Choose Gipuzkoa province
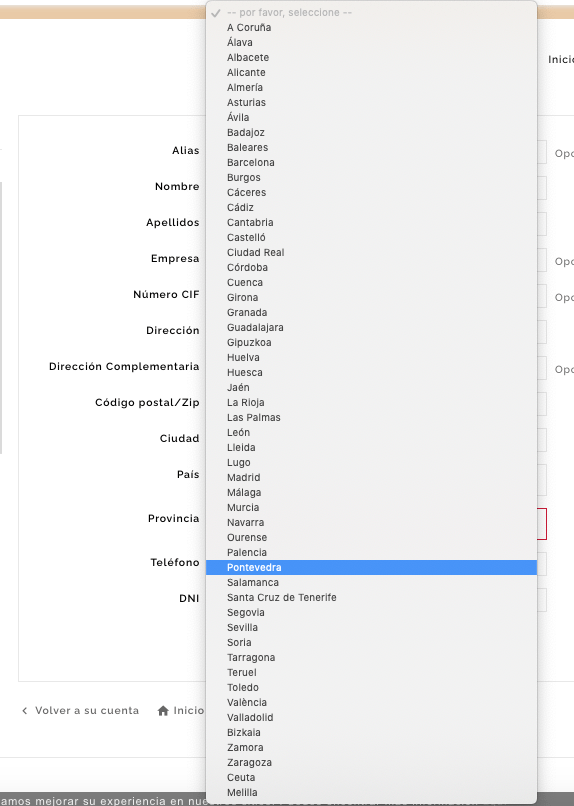Viewport: 574px width, 806px height. point(372,342)
